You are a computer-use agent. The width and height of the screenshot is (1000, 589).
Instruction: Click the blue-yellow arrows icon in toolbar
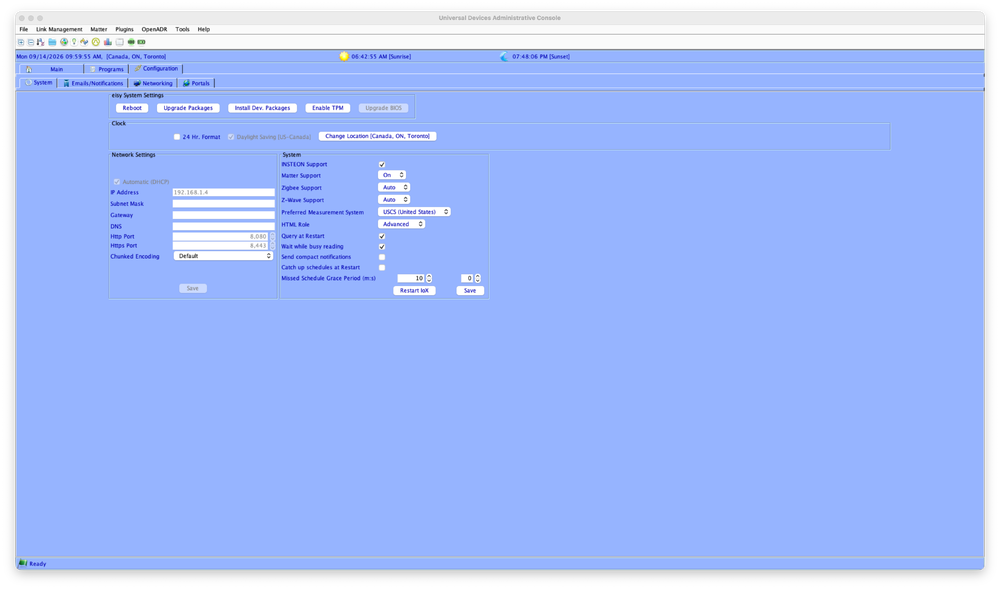click(x=84, y=42)
